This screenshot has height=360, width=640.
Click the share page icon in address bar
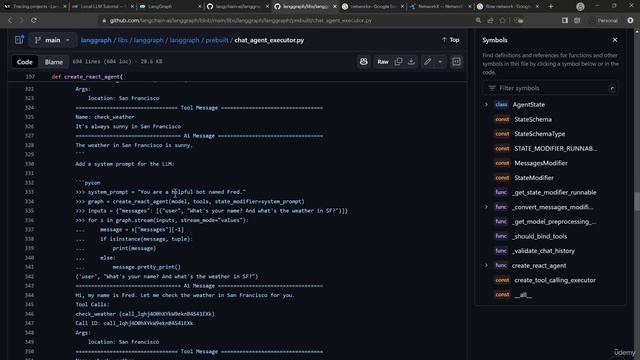490,20
